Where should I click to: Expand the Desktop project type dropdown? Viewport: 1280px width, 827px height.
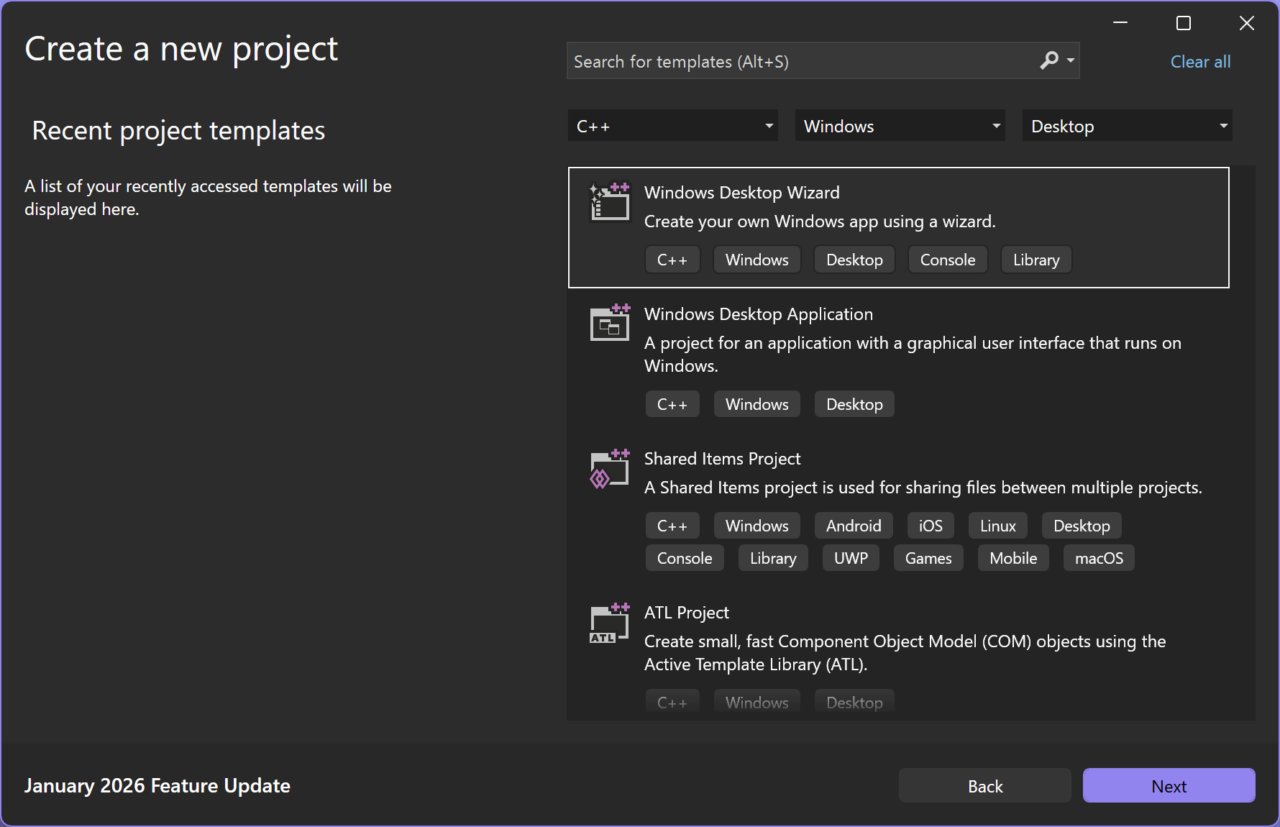1127,126
